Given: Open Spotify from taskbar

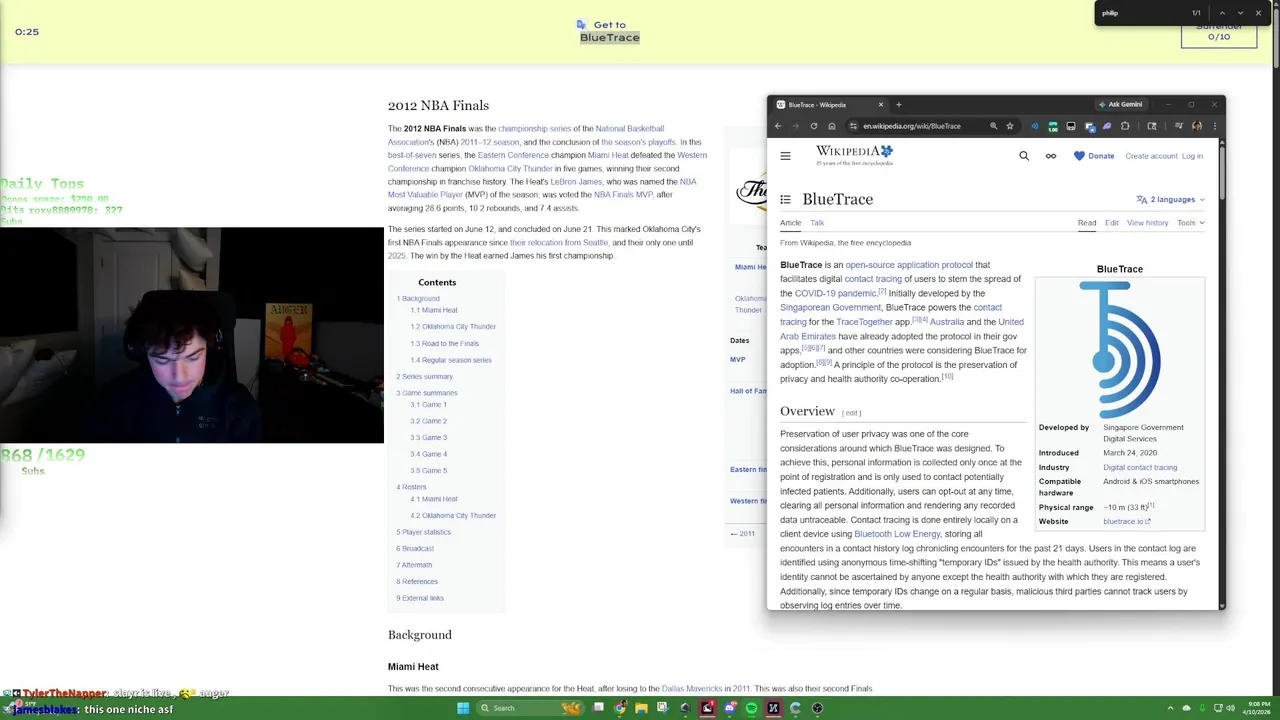Looking at the screenshot, I should pos(751,708).
